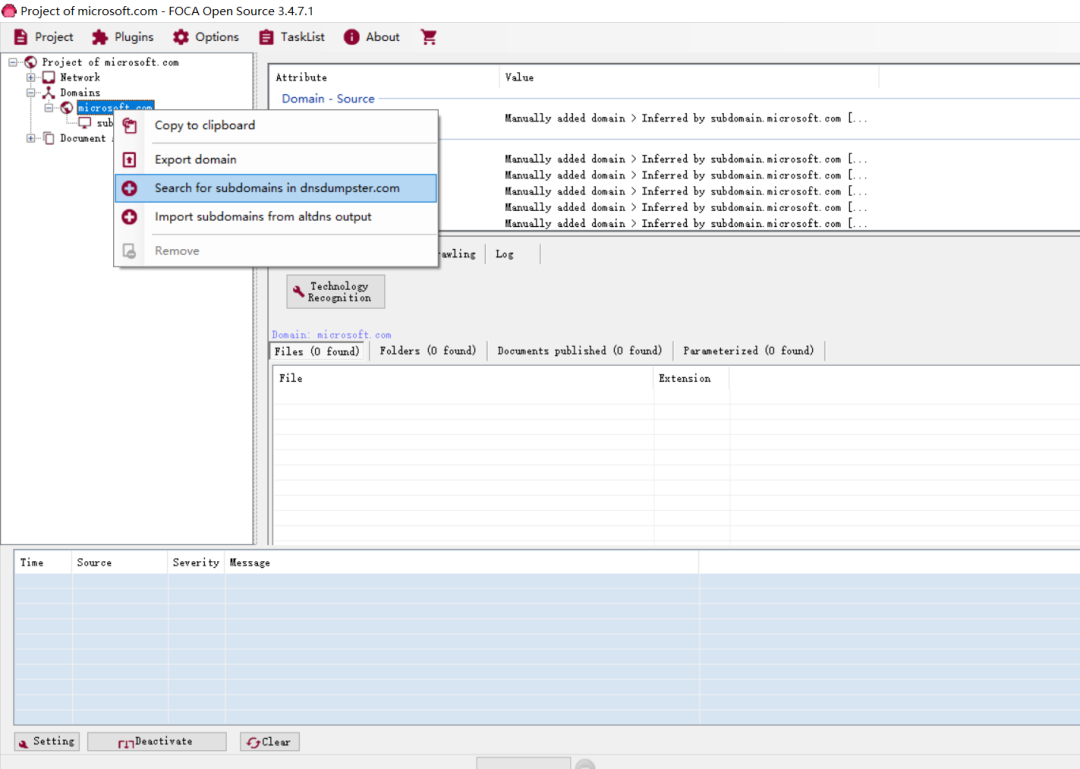Click the plus icon beside dnsdumpster search
Screen dimensions: 1080x769
[129, 188]
